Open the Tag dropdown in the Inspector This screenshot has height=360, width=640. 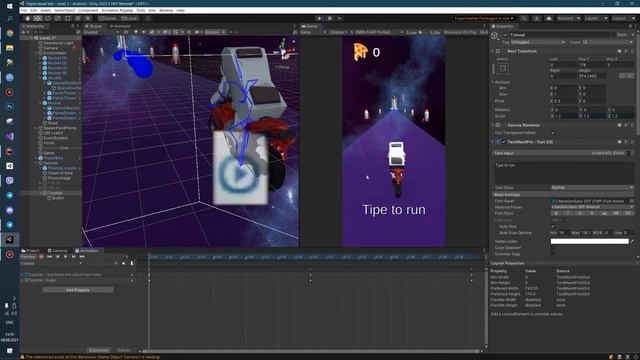[538, 42]
